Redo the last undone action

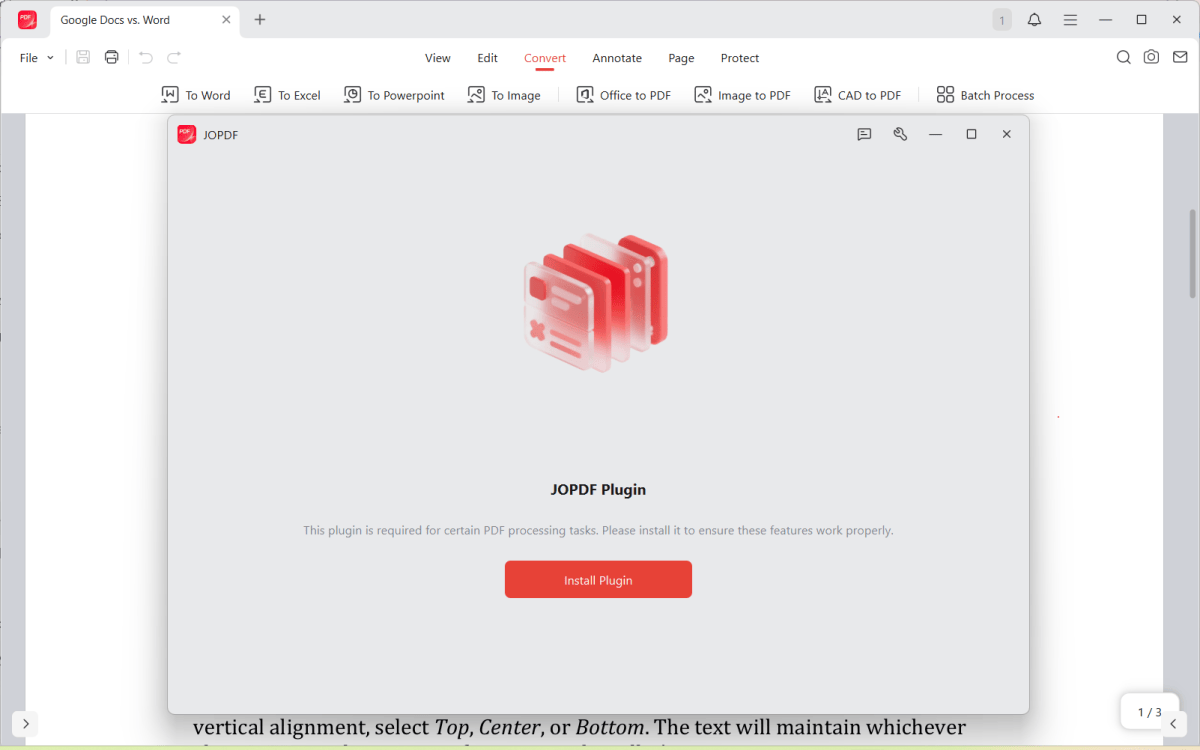pos(174,58)
